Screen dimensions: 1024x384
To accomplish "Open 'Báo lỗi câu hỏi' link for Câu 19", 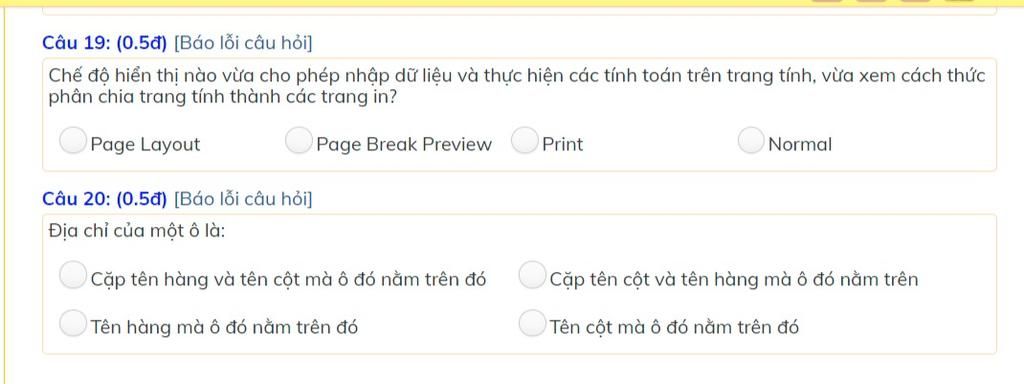I will (243, 44).
